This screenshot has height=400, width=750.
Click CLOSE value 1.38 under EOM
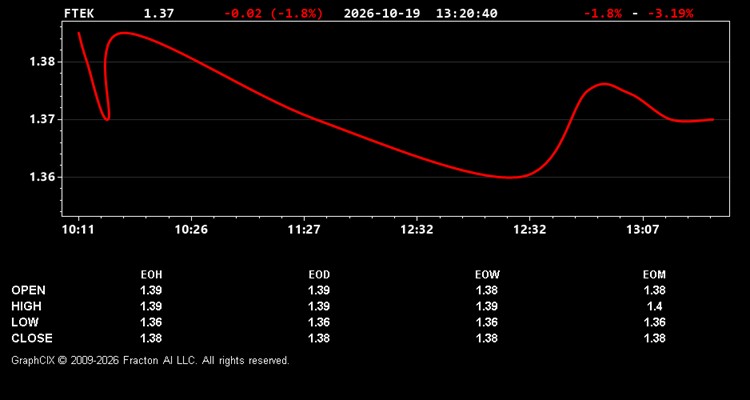coord(654,338)
